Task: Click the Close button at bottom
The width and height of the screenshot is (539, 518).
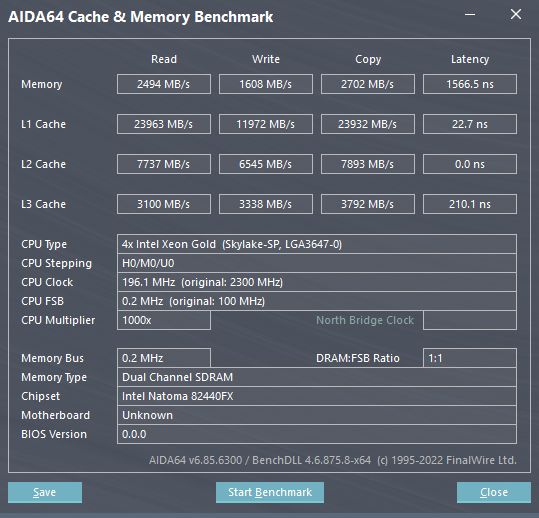Action: pos(494,492)
